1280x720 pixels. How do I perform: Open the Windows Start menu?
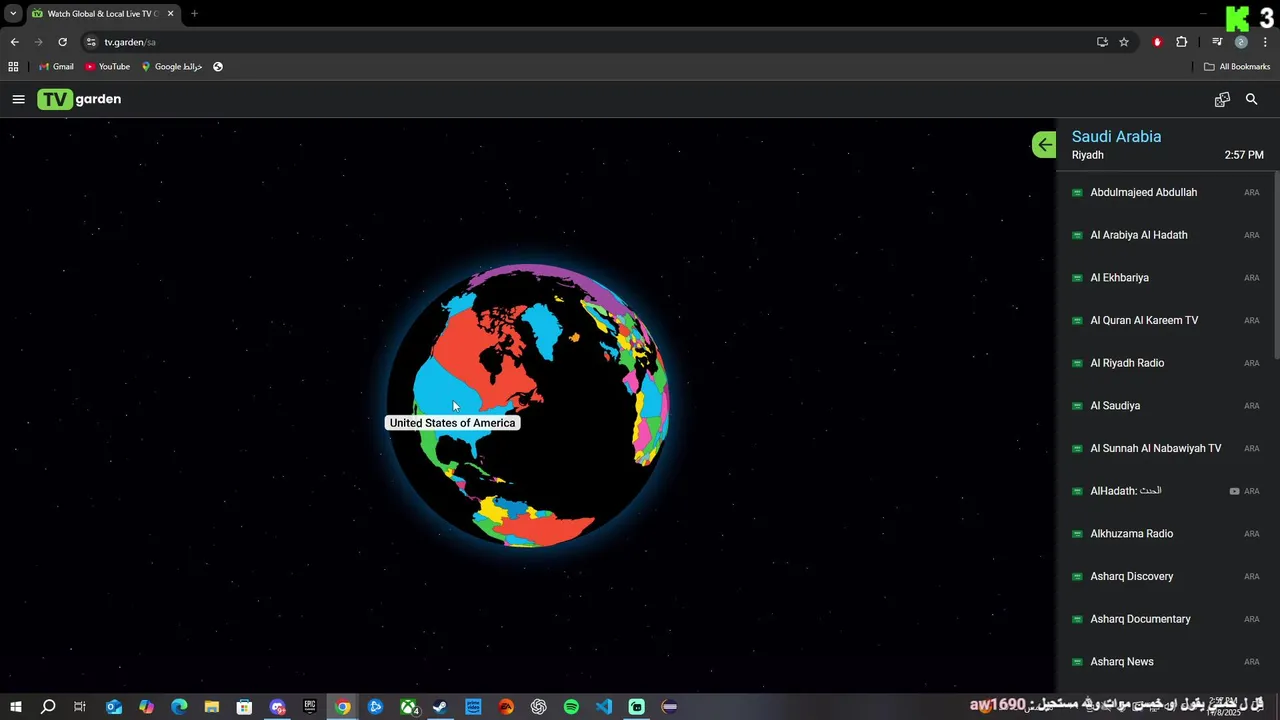(x=15, y=707)
